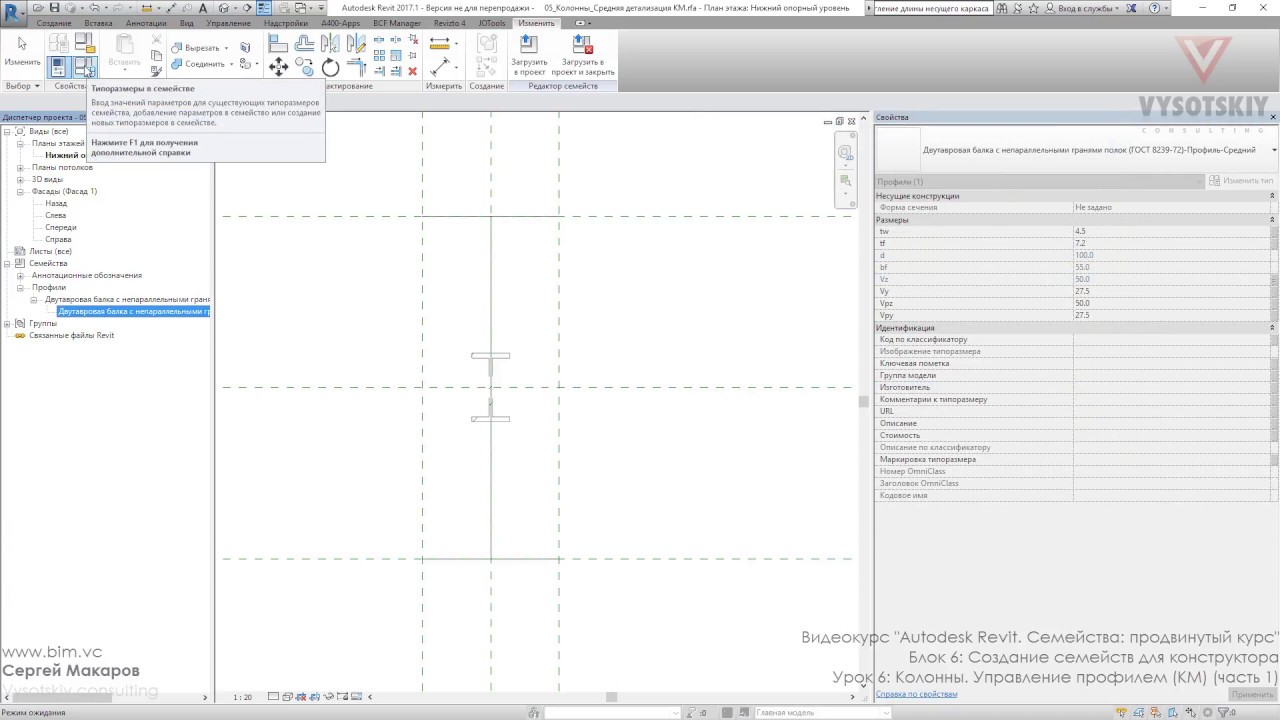Open Family Types ribbon icon
1280x720 pixels.
(x=85, y=67)
